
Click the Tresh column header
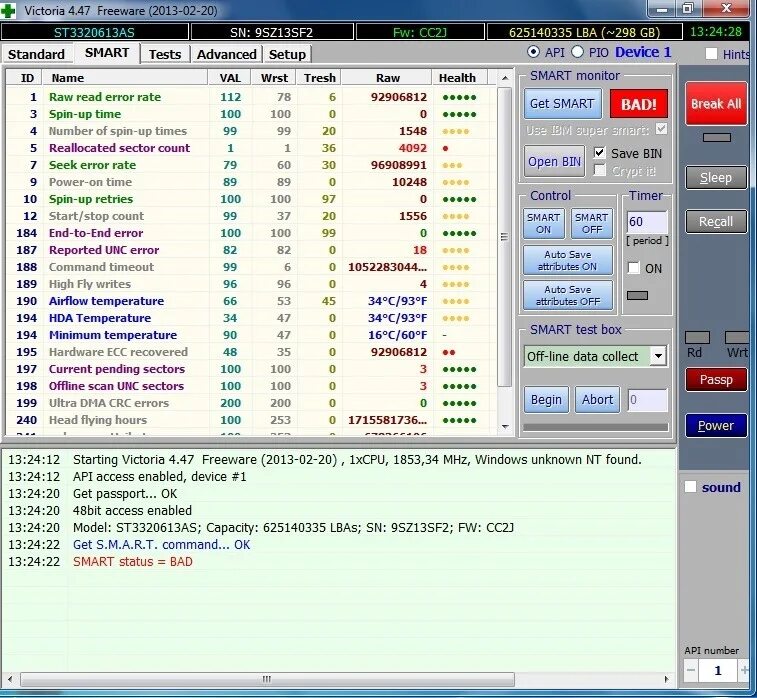tap(320, 78)
